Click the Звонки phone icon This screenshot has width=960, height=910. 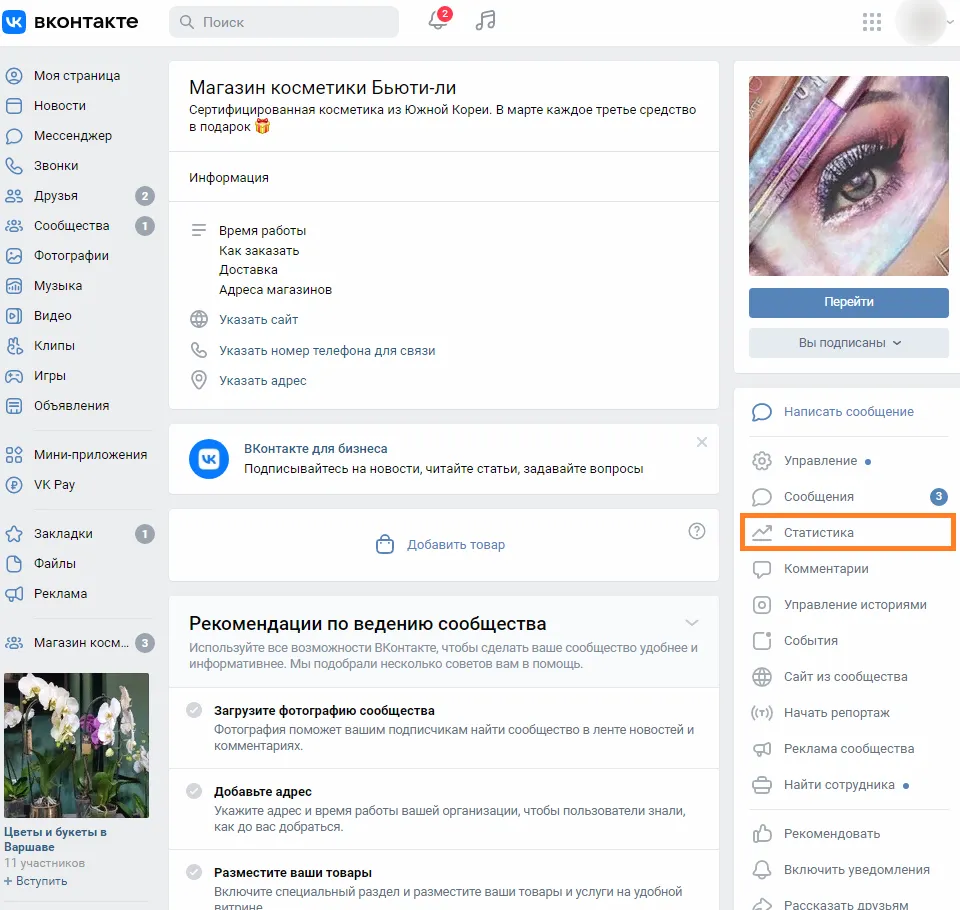coord(14,166)
